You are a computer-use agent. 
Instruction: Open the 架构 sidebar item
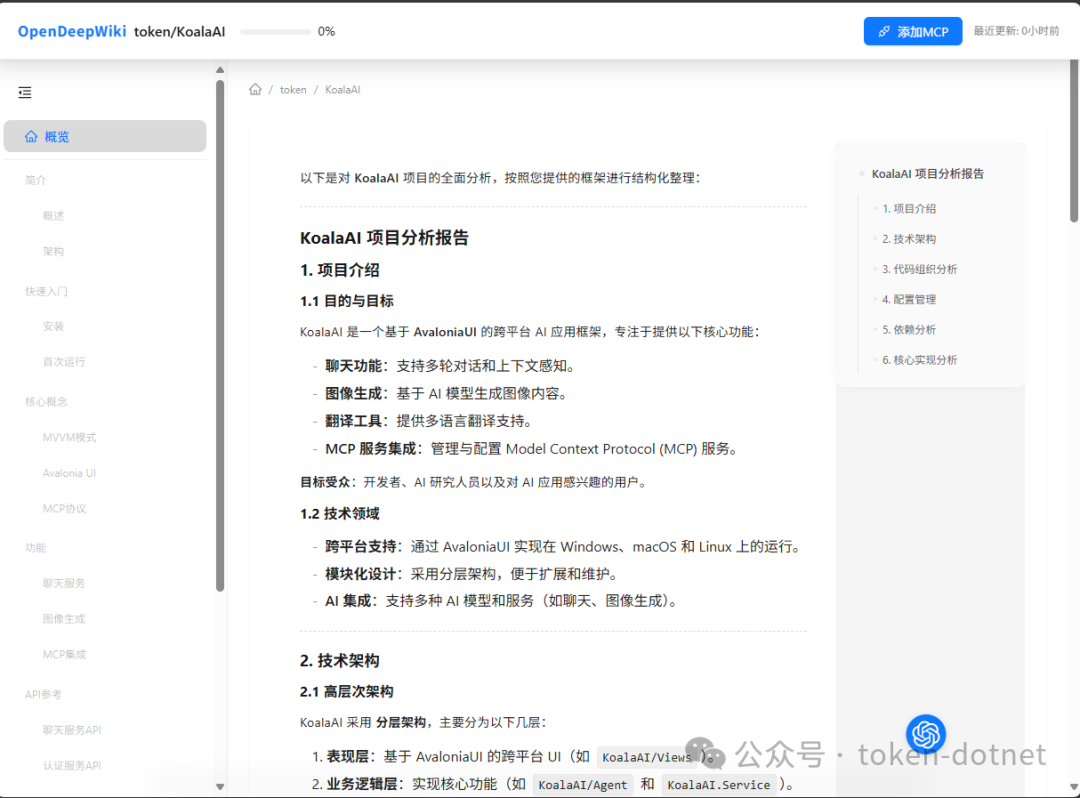point(53,251)
